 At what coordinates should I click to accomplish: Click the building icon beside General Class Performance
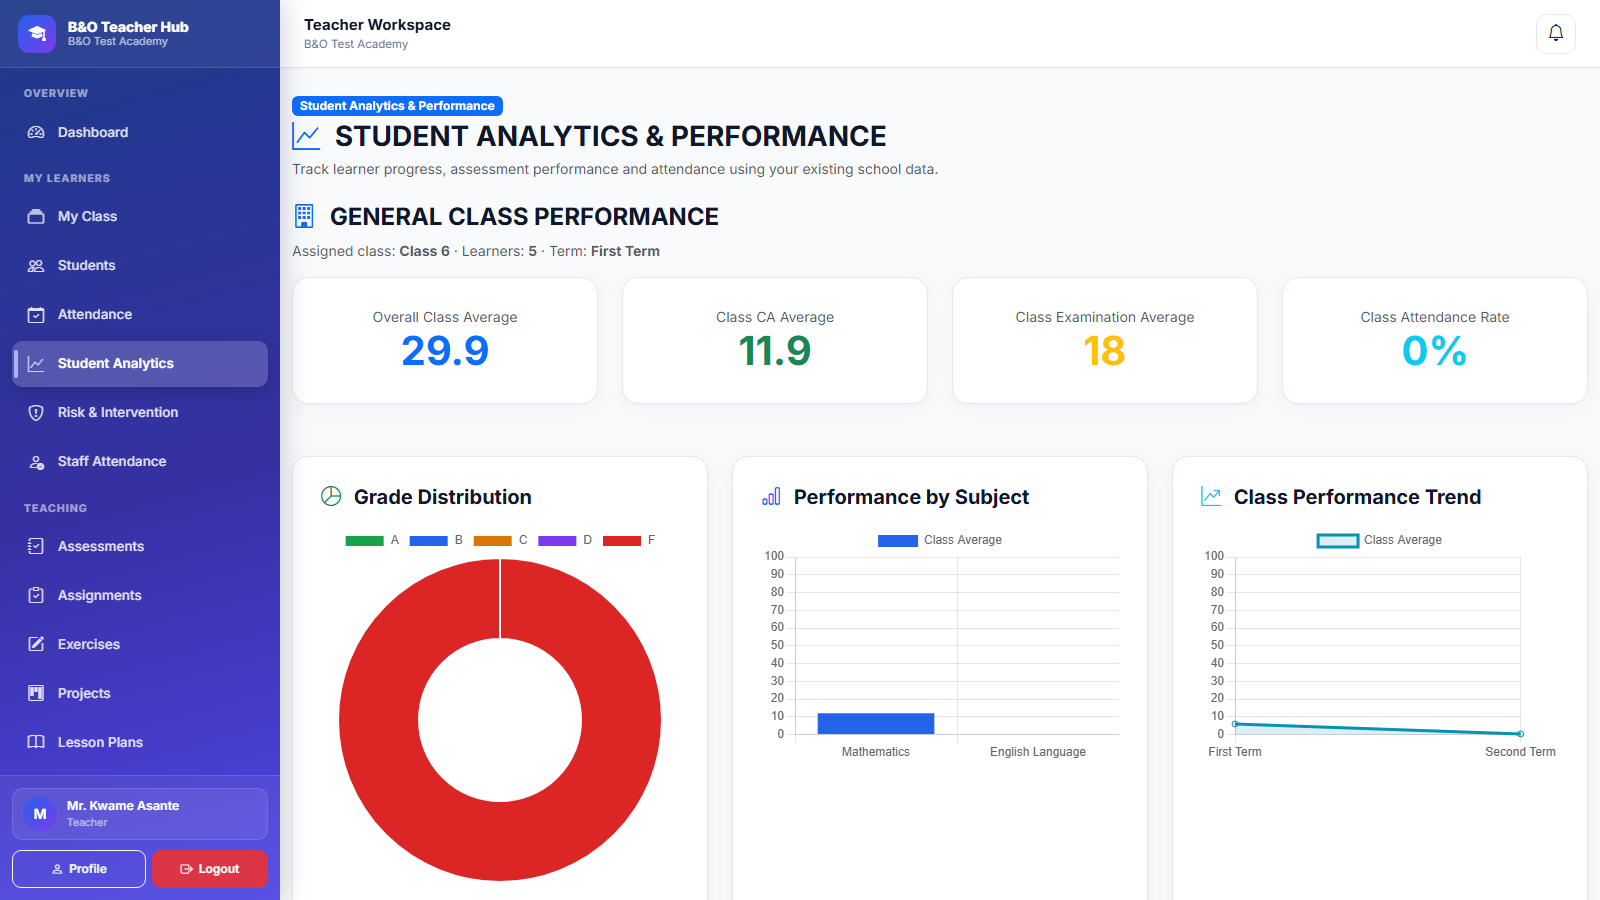pos(304,216)
